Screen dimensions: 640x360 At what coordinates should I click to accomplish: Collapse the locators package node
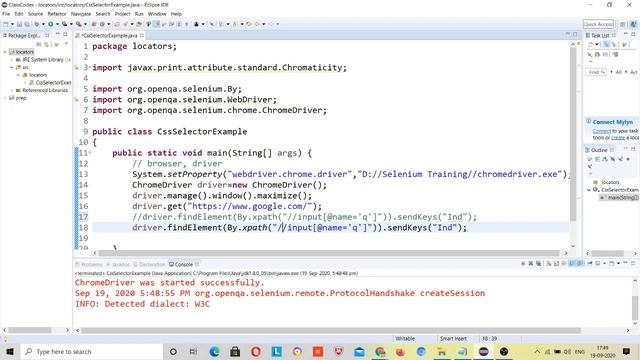pos(18,75)
